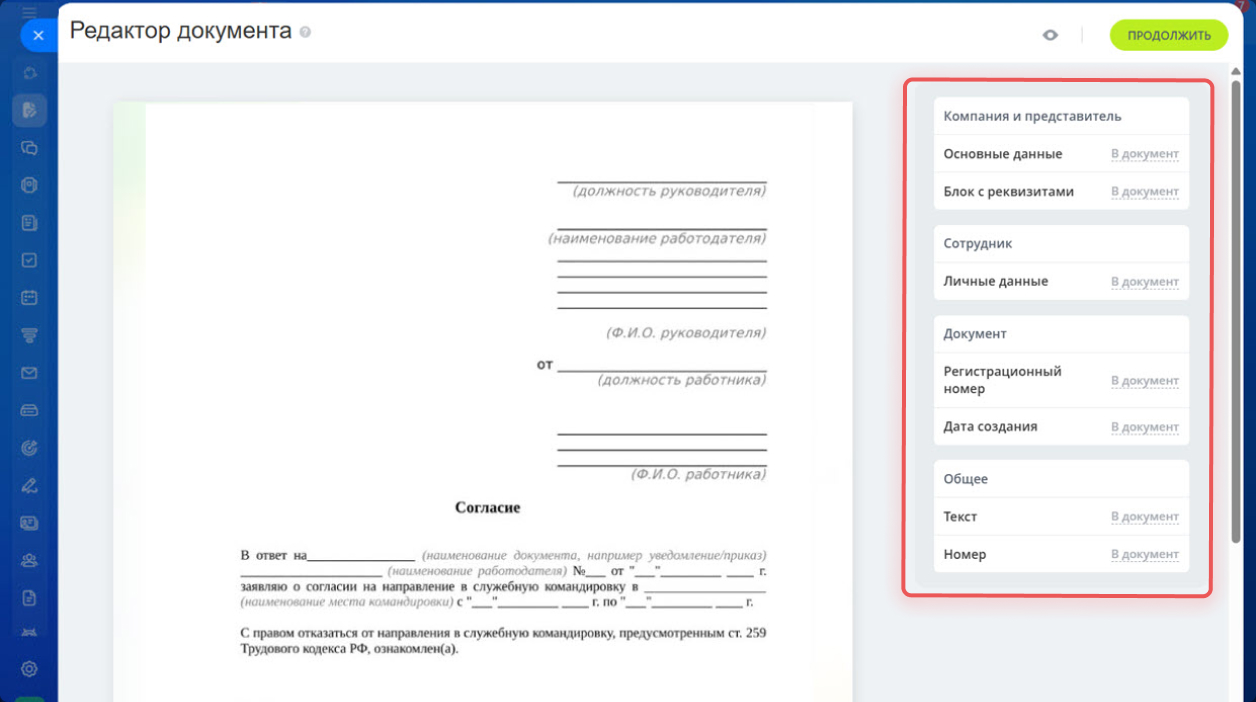
Task: Toggle document preview with the eye icon
Action: [x=1050, y=35]
